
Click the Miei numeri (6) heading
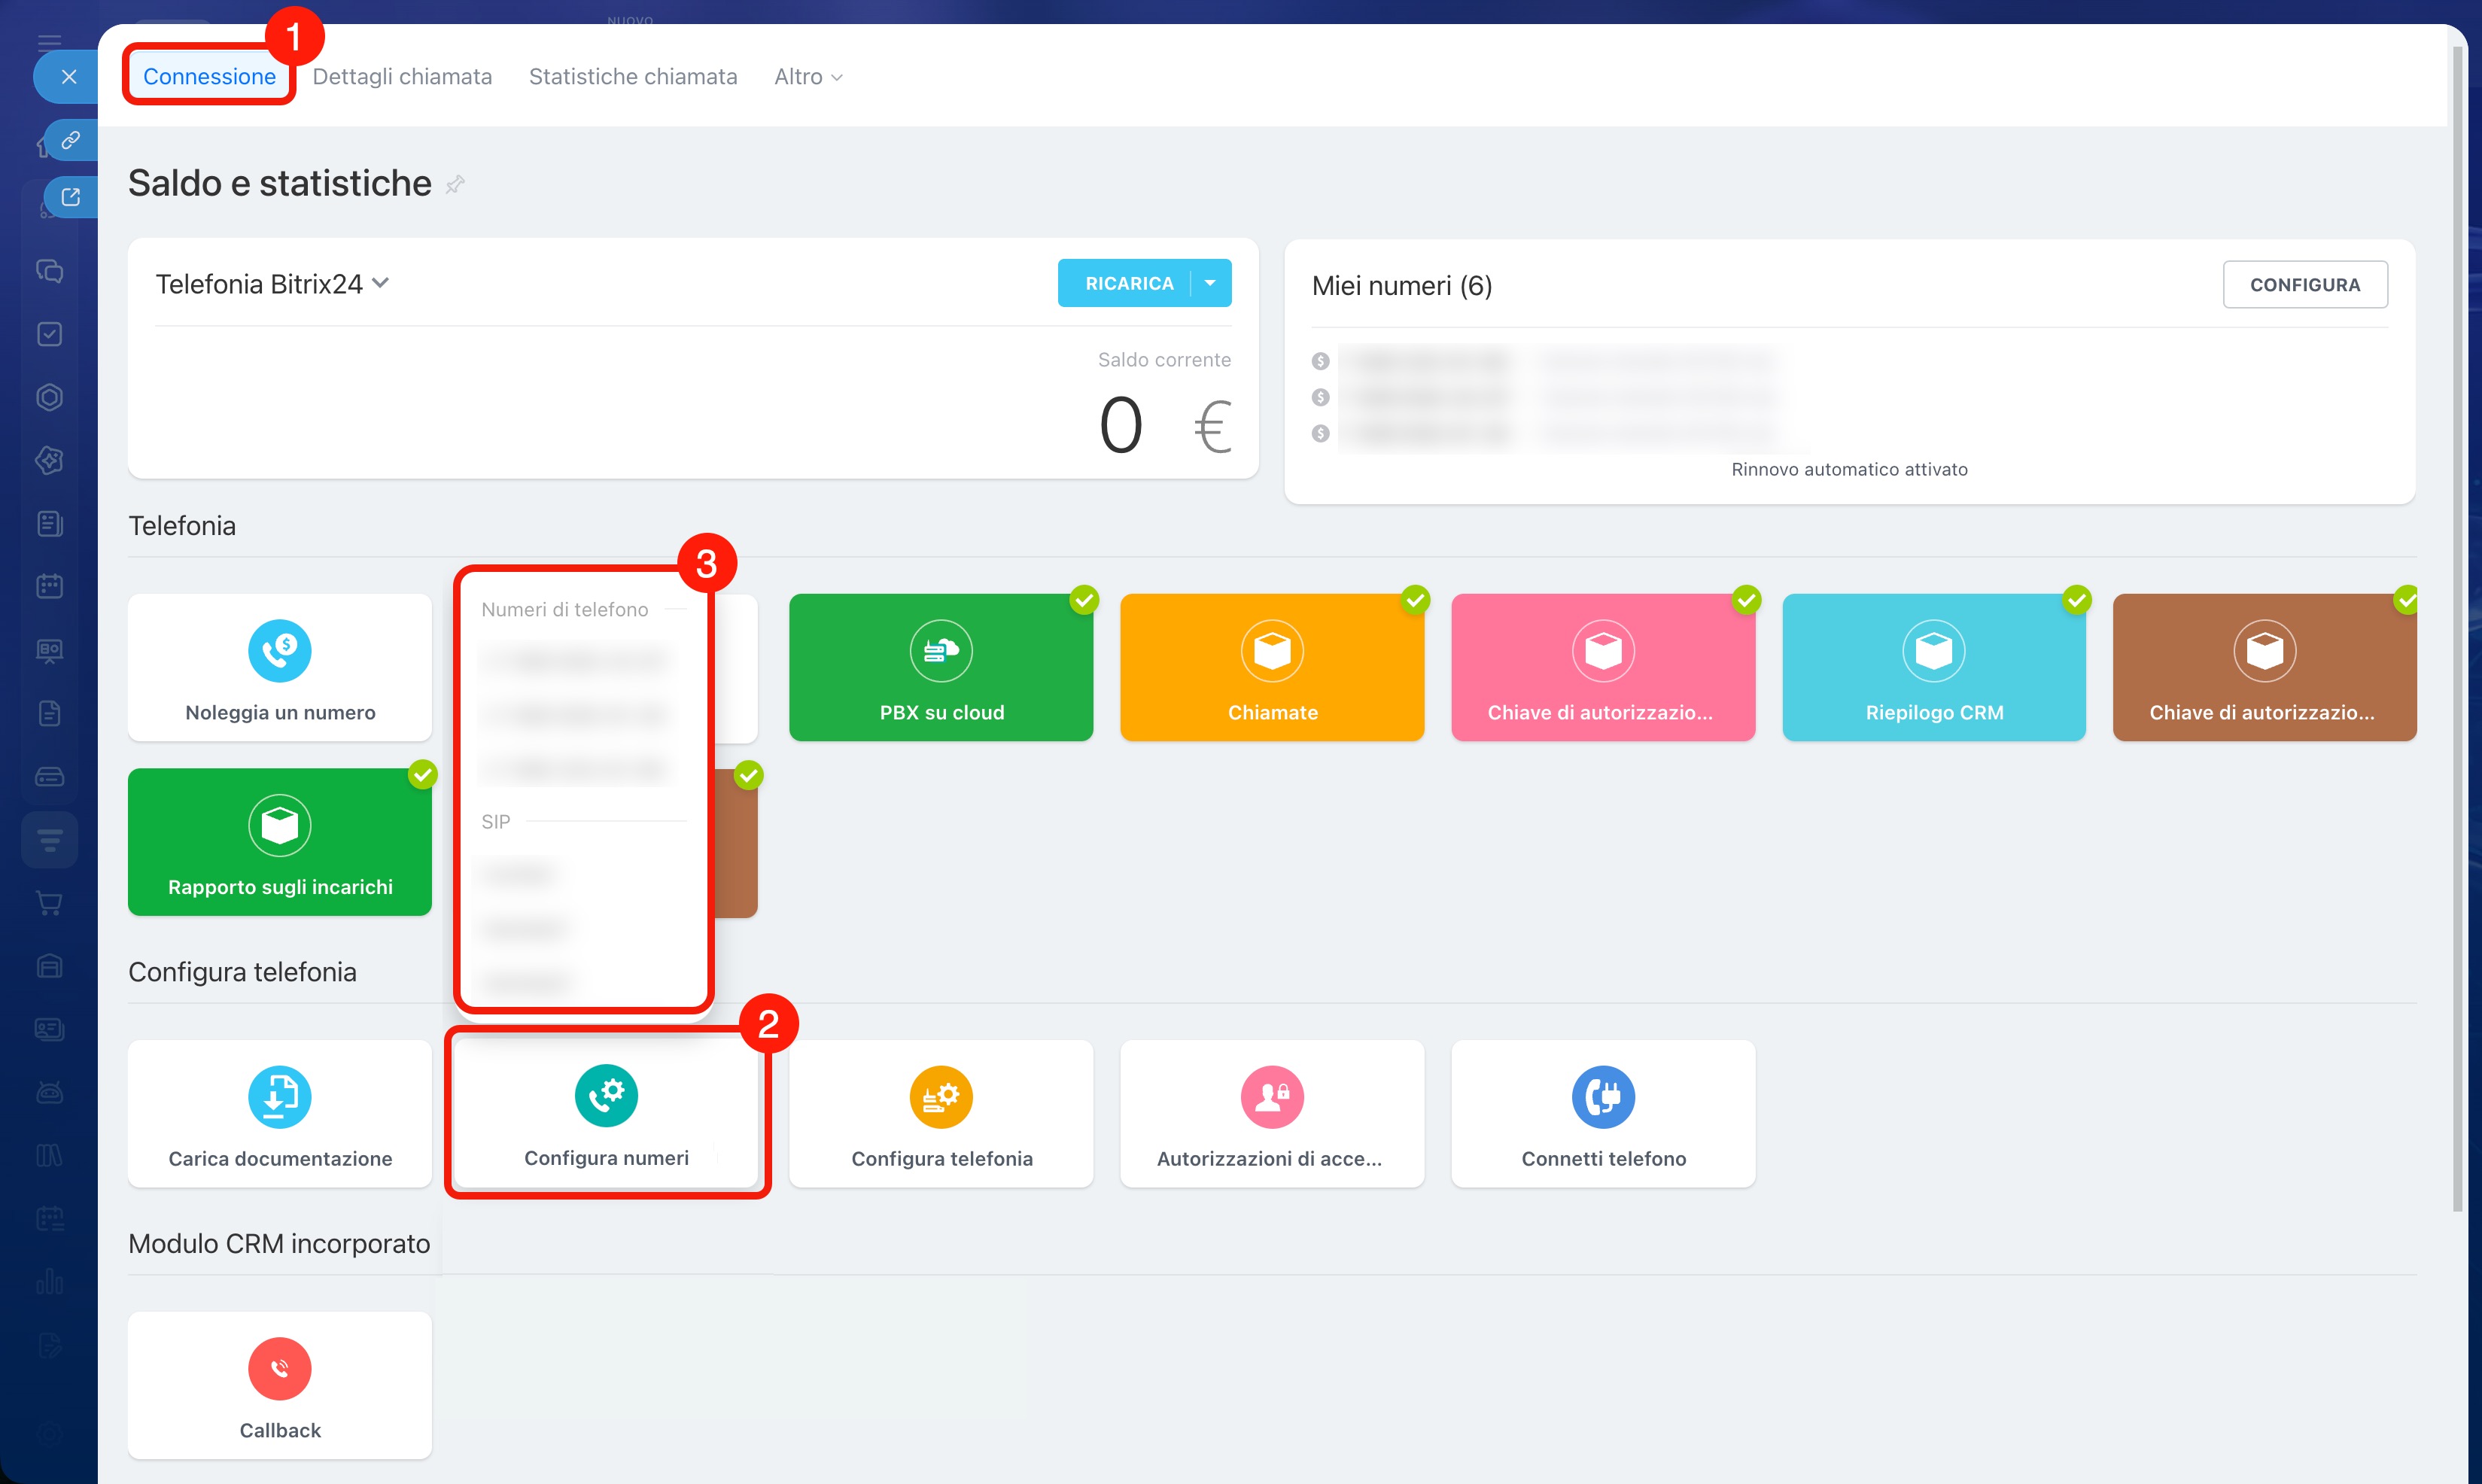pyautogui.click(x=1401, y=286)
